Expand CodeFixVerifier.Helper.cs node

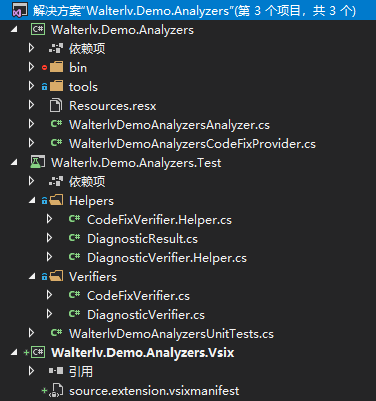[x=49, y=219]
